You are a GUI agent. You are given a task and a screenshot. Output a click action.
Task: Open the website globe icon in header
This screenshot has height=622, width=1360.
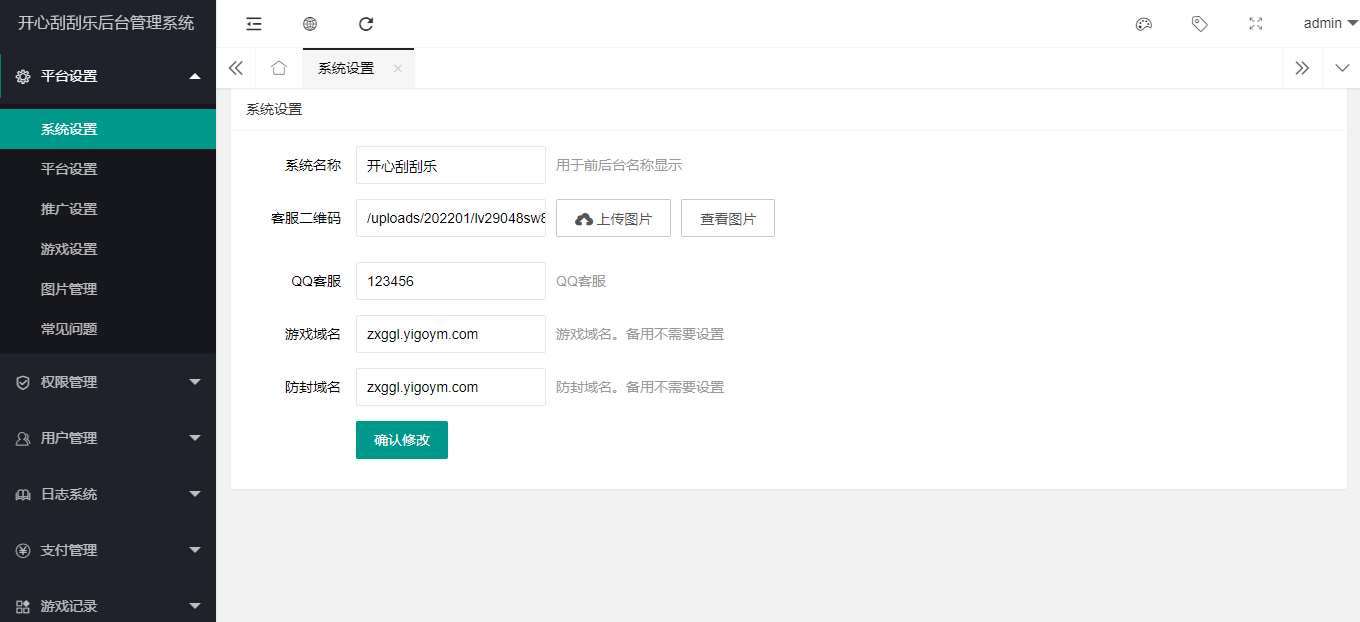point(310,24)
